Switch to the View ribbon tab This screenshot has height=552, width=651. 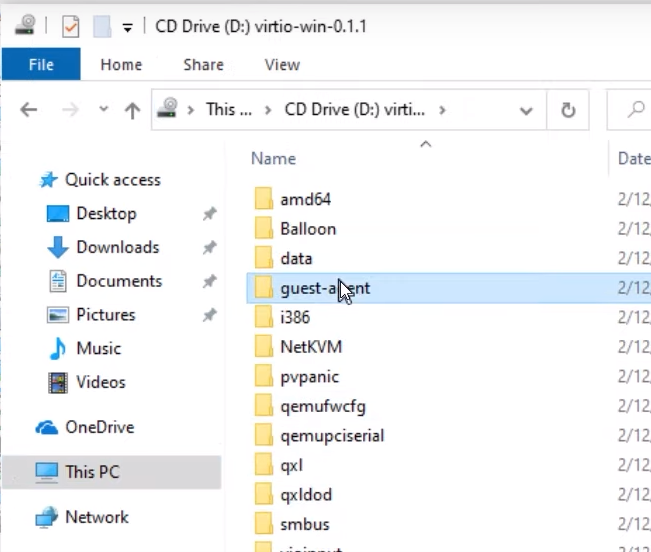(282, 65)
